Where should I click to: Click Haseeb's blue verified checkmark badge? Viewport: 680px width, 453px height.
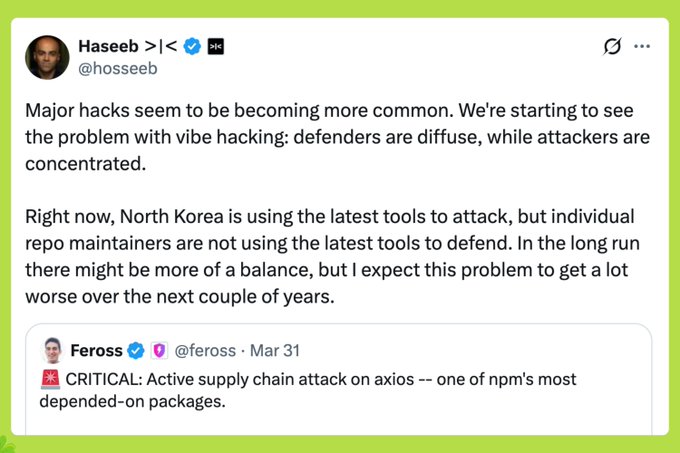click(193, 46)
